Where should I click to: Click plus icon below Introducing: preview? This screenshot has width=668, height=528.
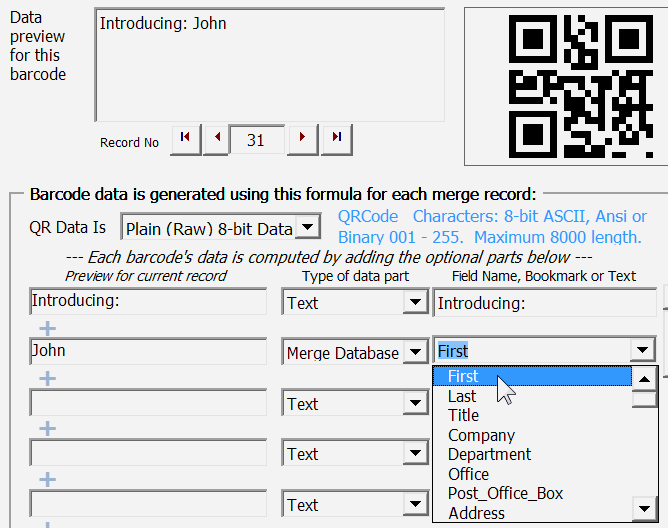tap(47, 328)
